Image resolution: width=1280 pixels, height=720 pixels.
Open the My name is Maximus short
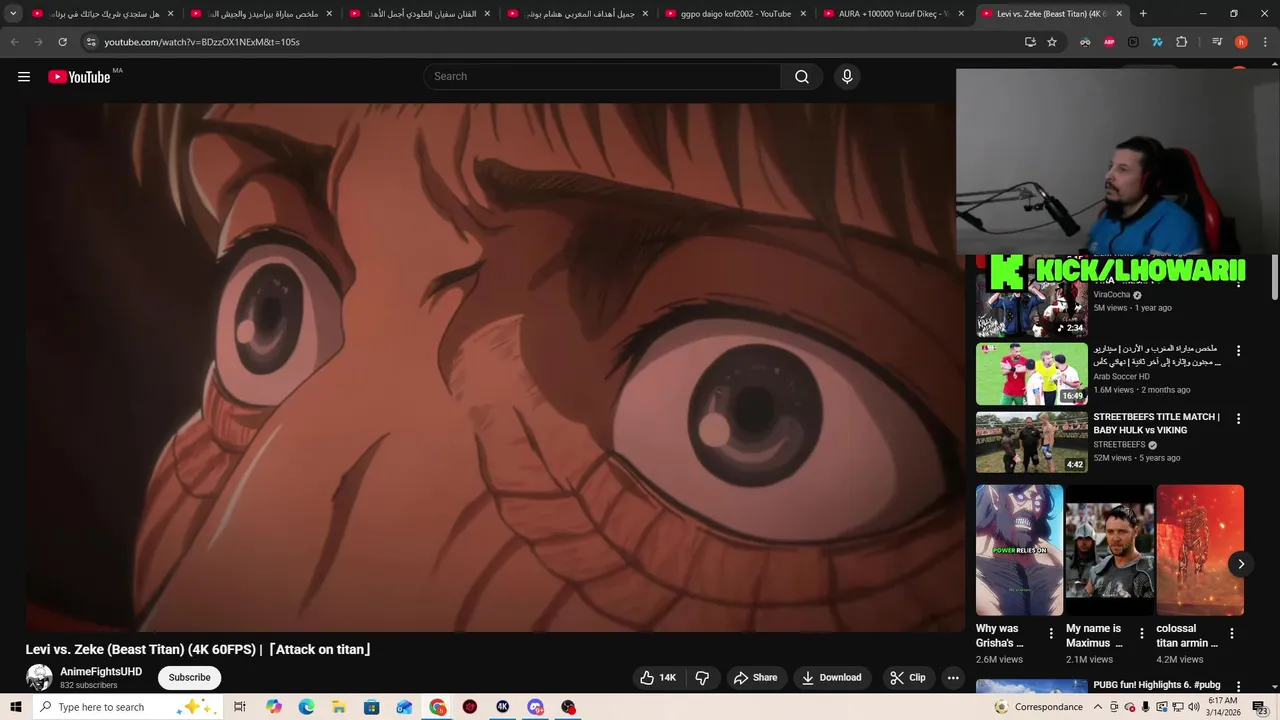click(1109, 550)
